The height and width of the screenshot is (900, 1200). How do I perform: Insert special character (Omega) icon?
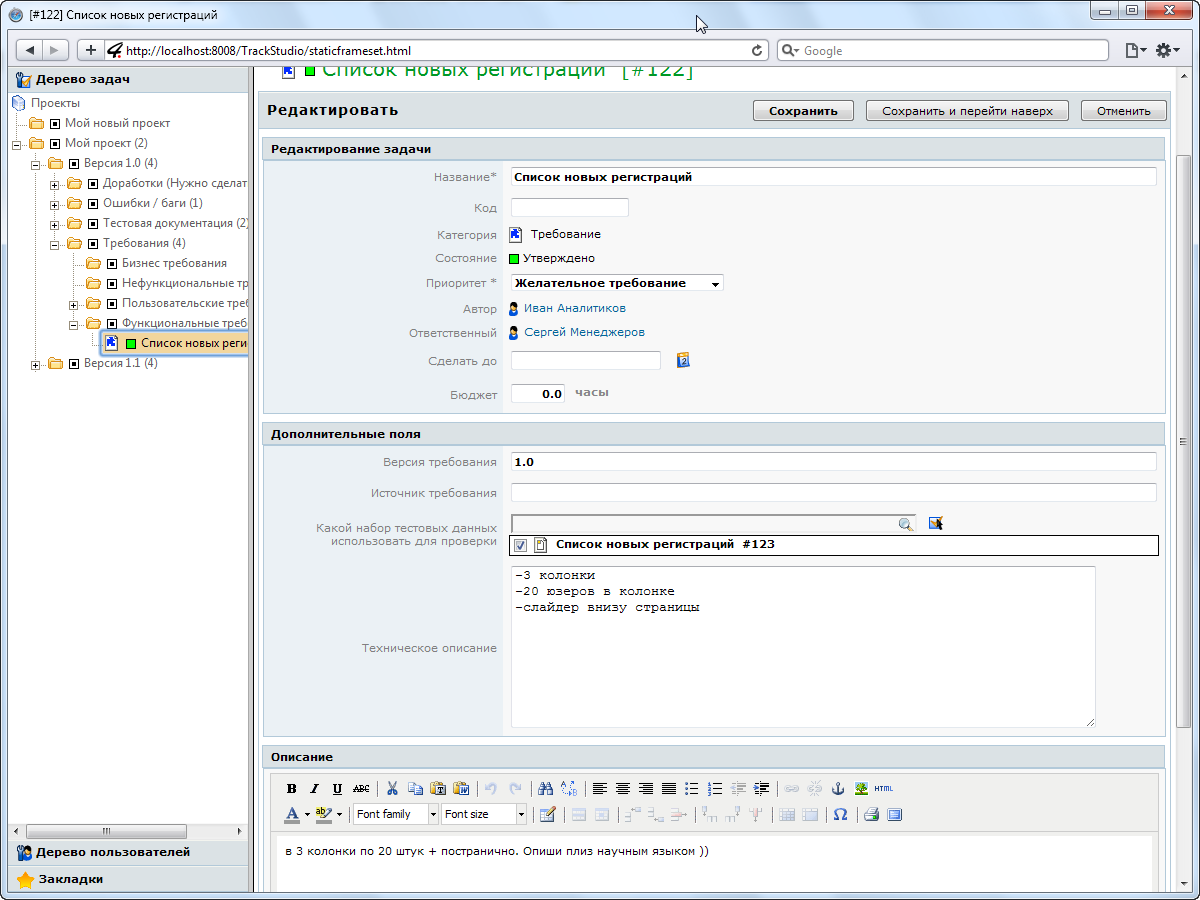(x=840, y=814)
